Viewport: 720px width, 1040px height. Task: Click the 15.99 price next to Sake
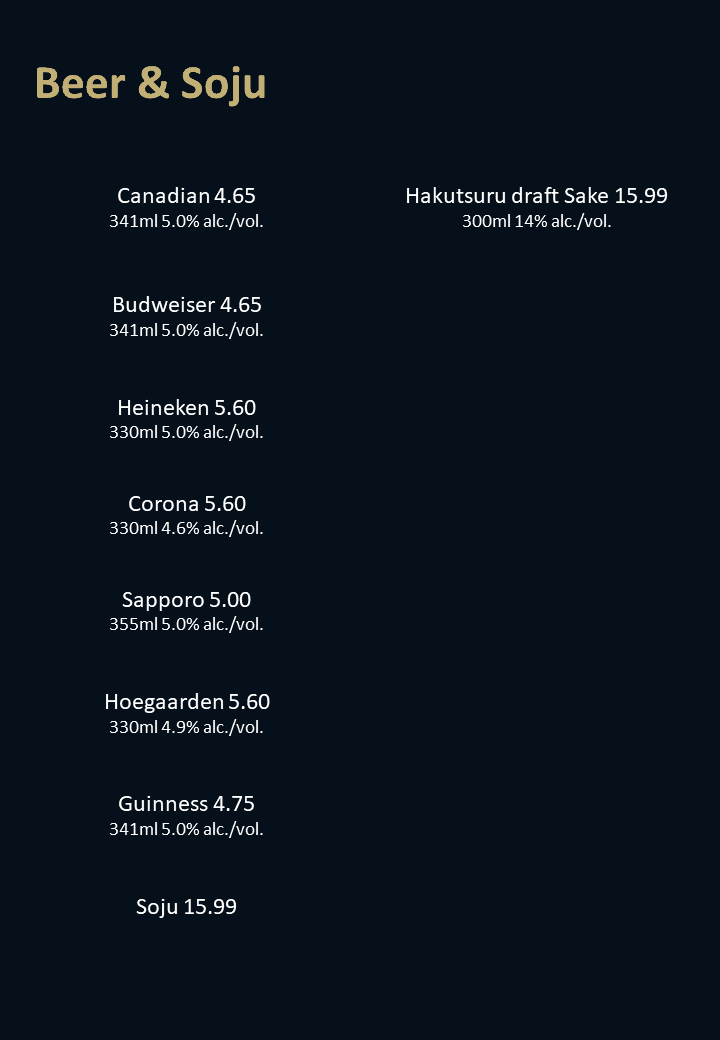click(x=641, y=196)
